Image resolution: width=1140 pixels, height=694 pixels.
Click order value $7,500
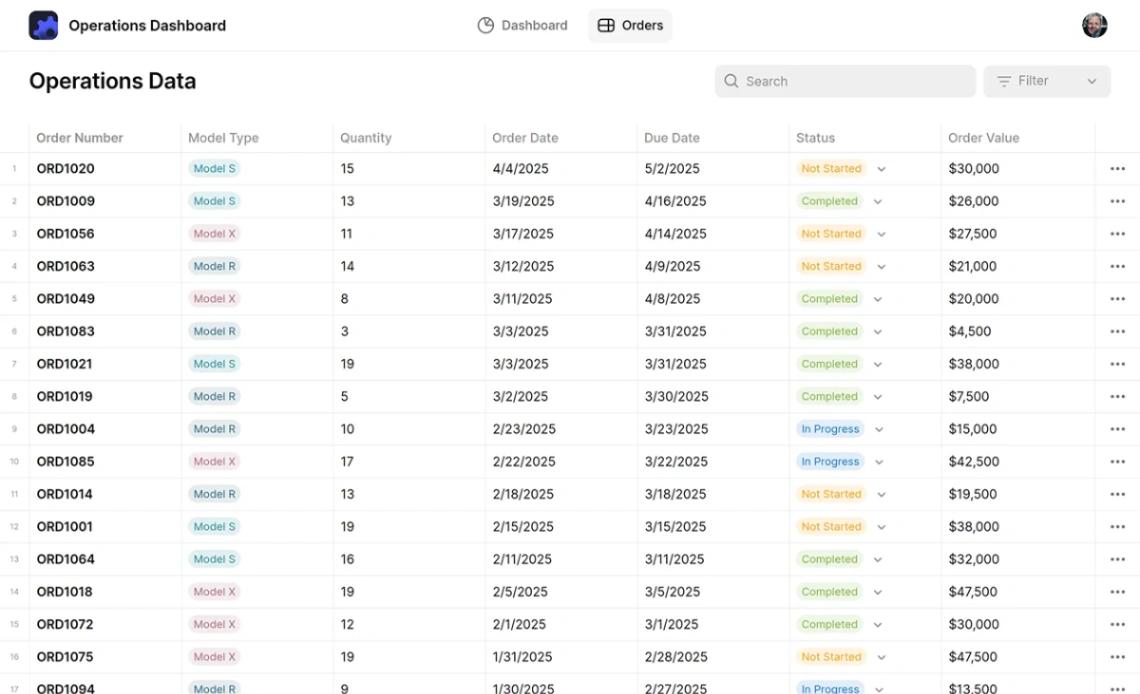969,397
